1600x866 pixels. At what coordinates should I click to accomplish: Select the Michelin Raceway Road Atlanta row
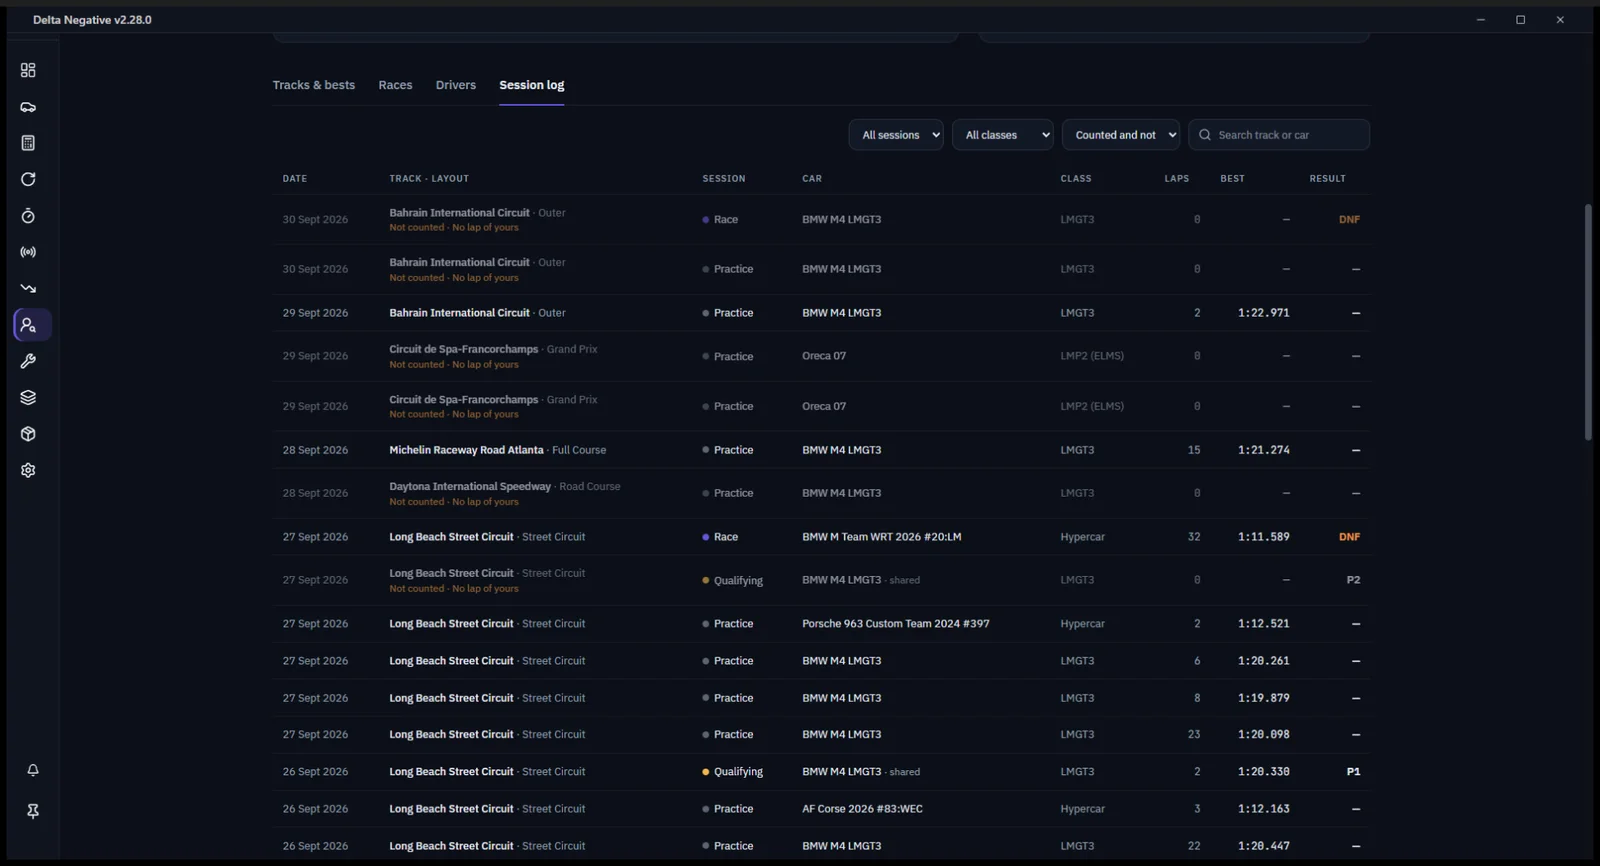(x=821, y=450)
